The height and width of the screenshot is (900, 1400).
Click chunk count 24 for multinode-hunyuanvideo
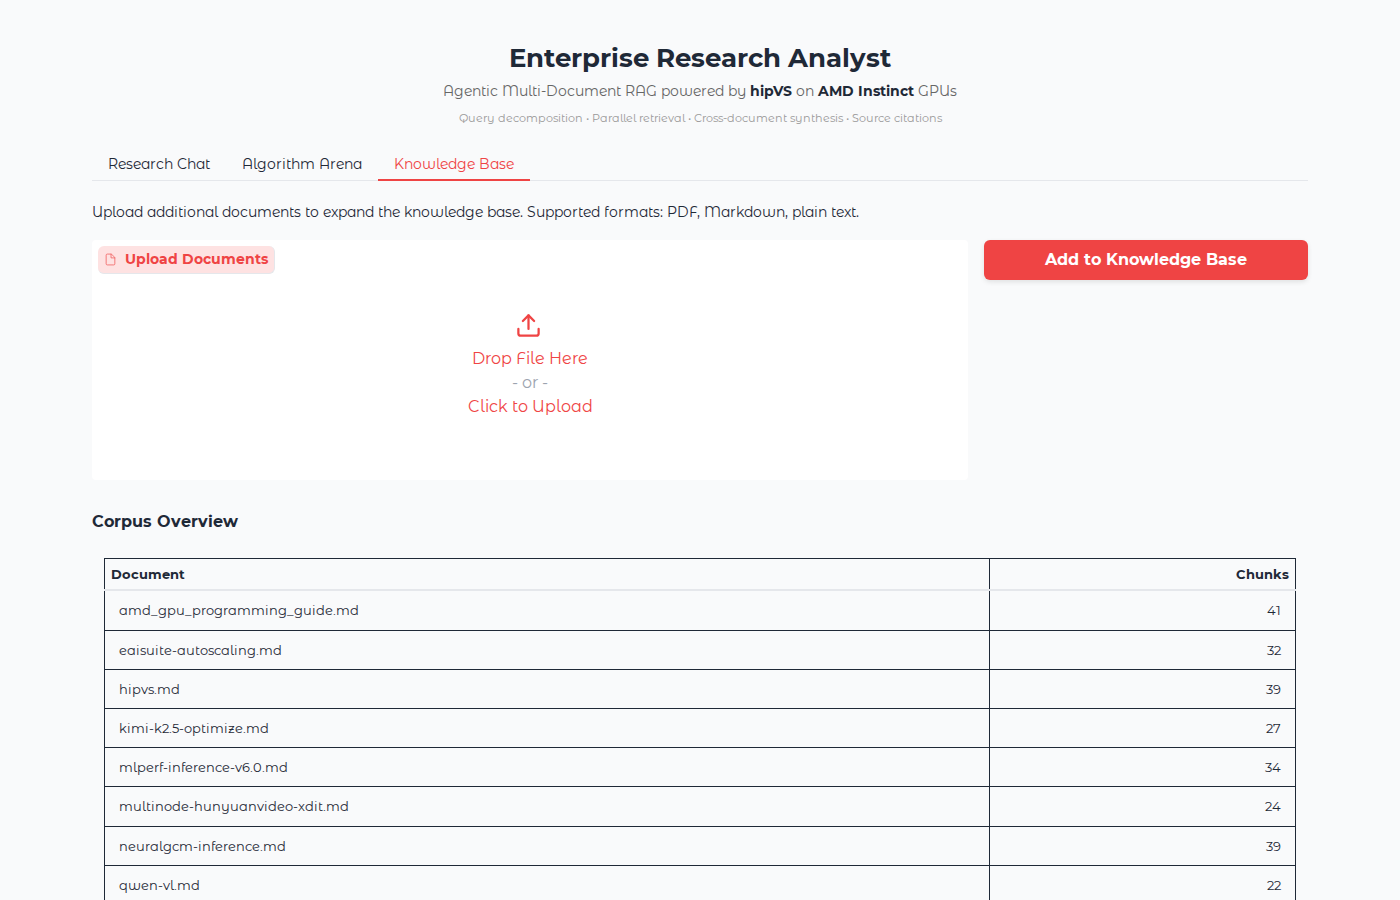coord(1272,806)
